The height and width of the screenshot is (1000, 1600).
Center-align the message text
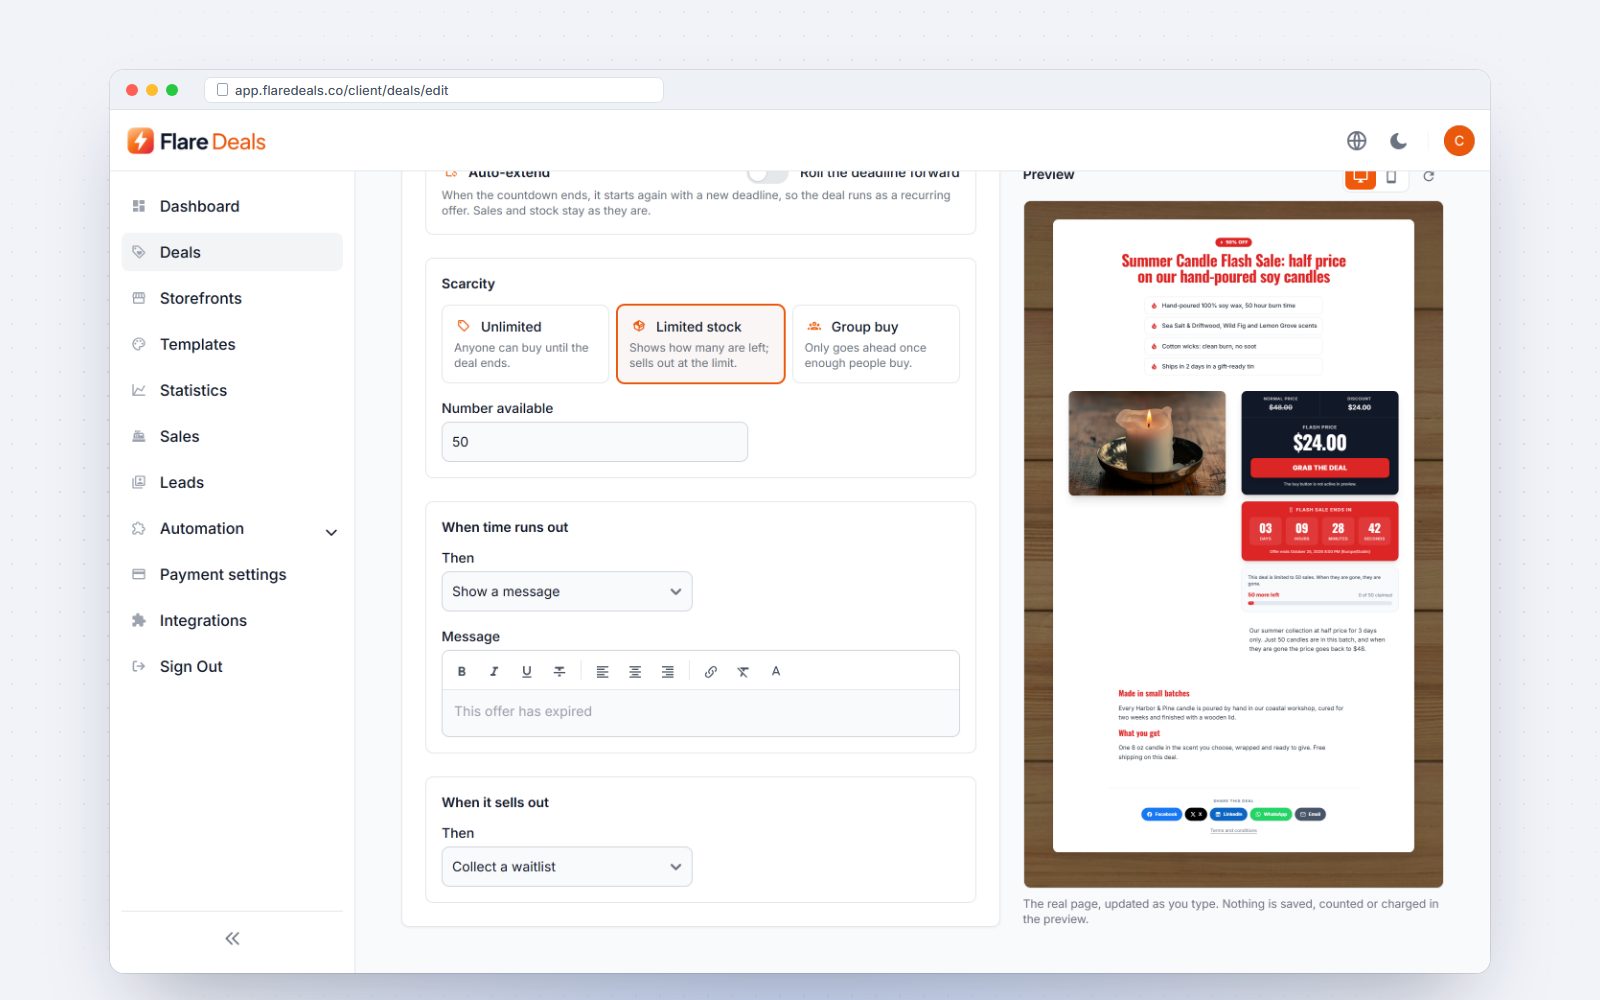click(635, 672)
